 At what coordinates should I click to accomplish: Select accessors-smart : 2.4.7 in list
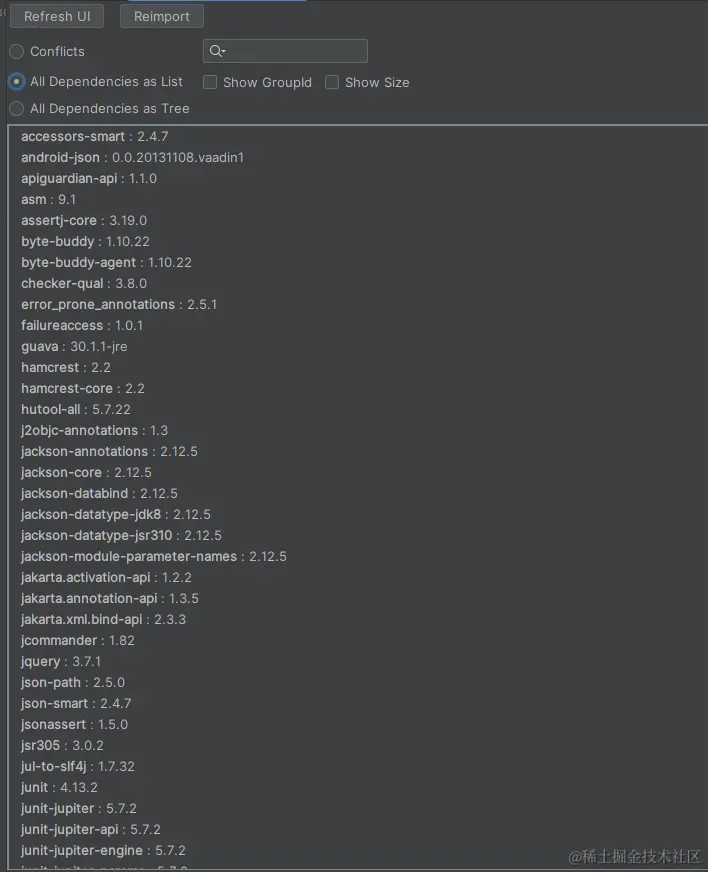[x=95, y=136]
